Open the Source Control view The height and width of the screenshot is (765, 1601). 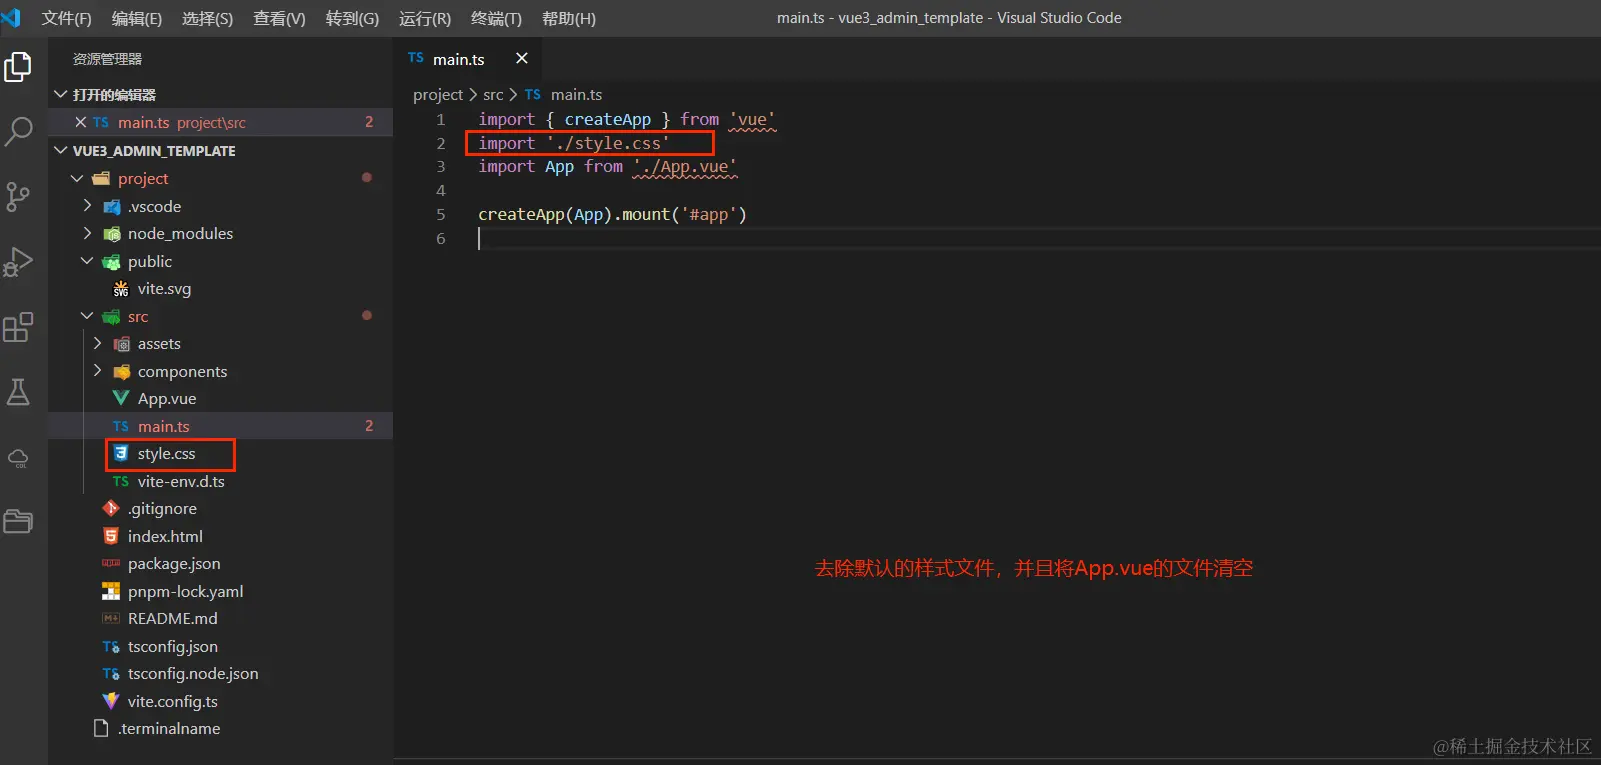18,196
